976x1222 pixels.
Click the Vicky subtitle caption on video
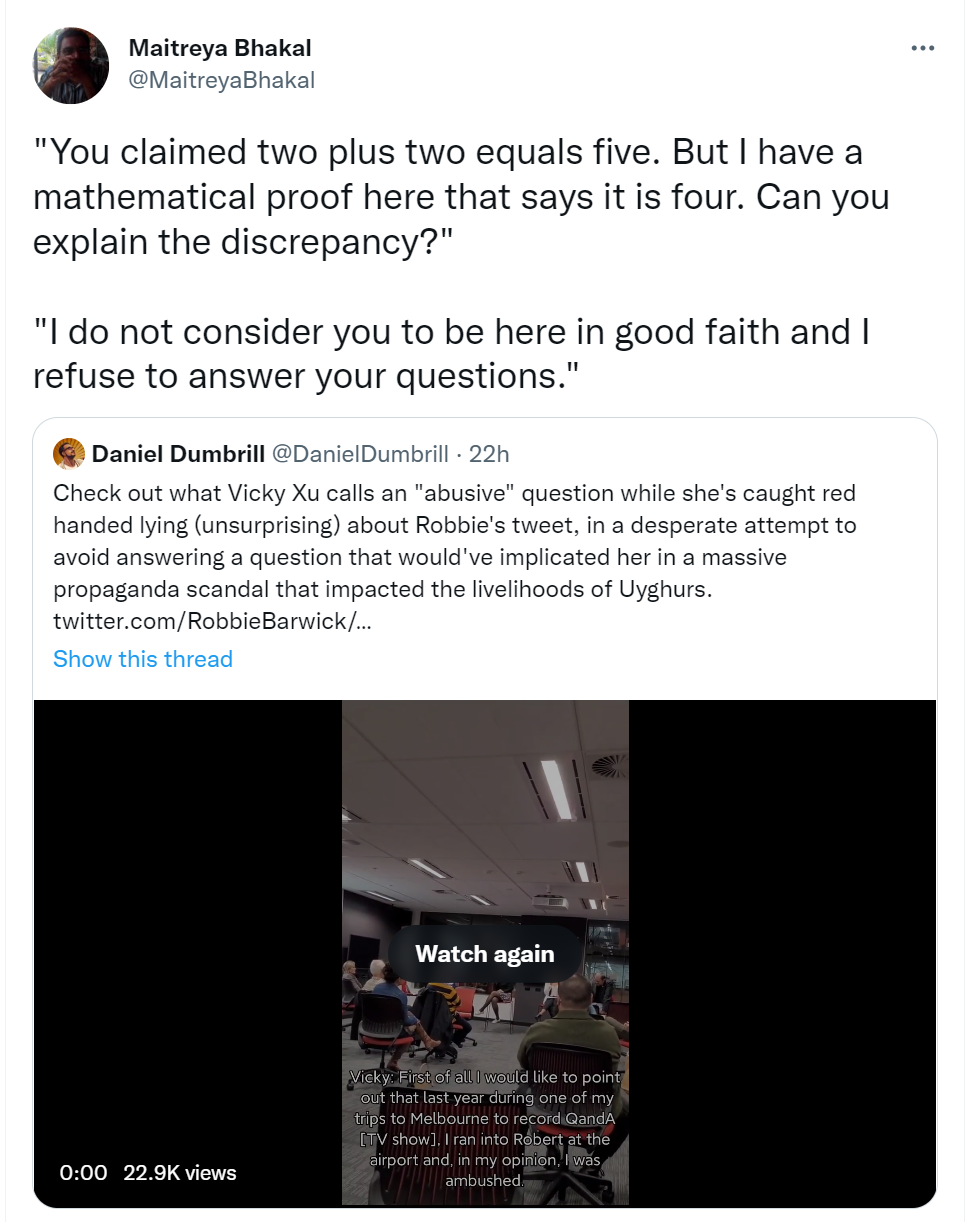[485, 1128]
